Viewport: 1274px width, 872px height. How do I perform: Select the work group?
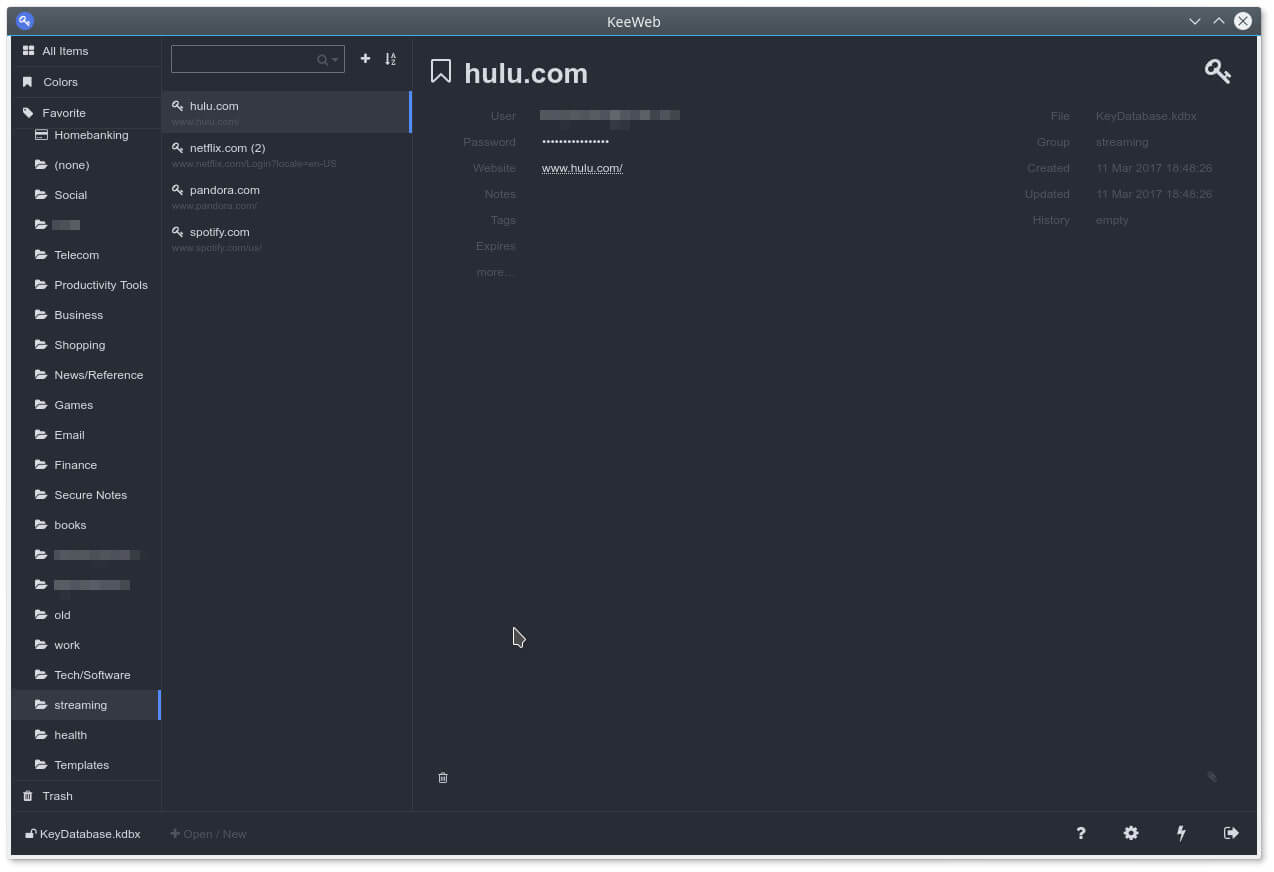point(86,645)
